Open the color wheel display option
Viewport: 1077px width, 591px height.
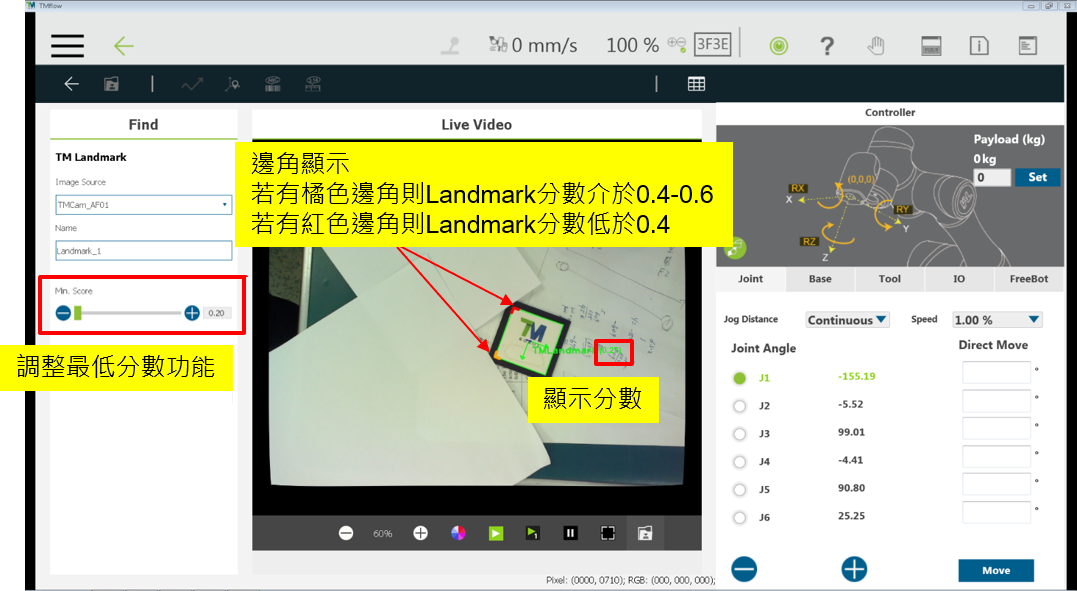(x=458, y=533)
